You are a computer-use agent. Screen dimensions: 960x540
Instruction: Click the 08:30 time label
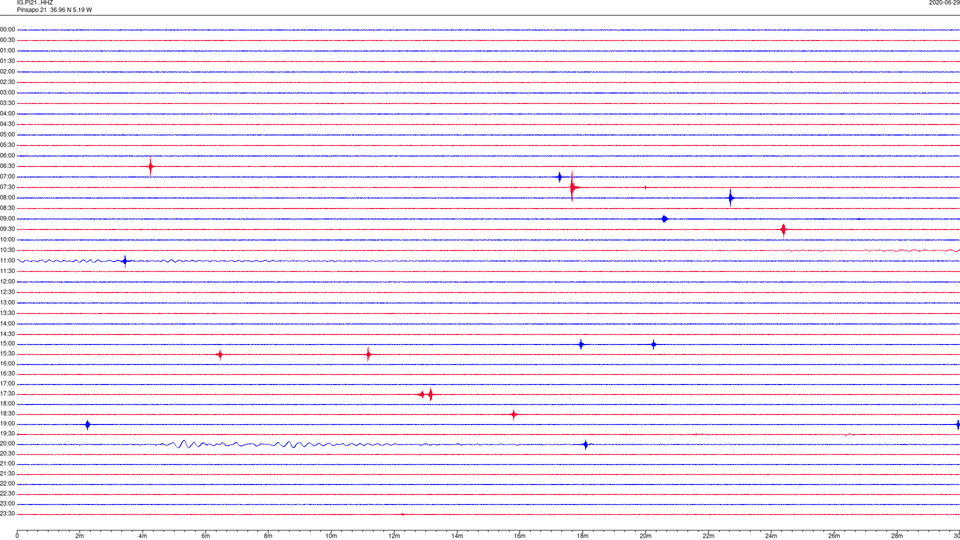(x=7, y=208)
